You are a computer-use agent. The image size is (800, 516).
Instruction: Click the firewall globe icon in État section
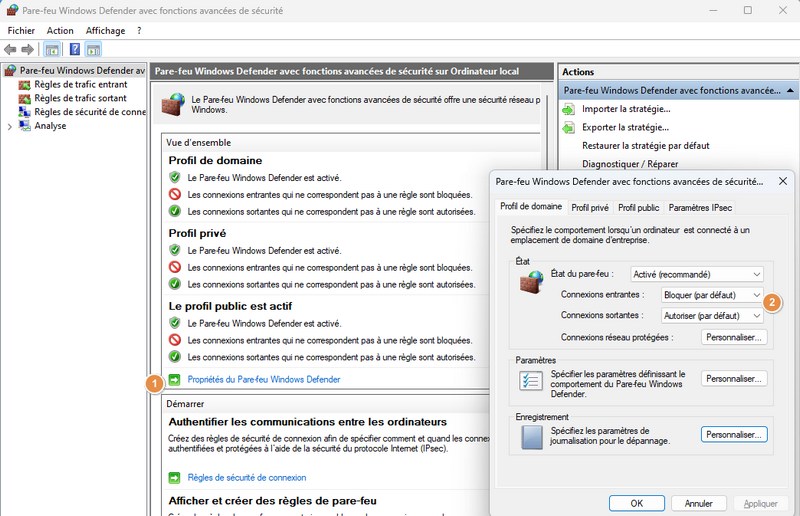tap(531, 282)
